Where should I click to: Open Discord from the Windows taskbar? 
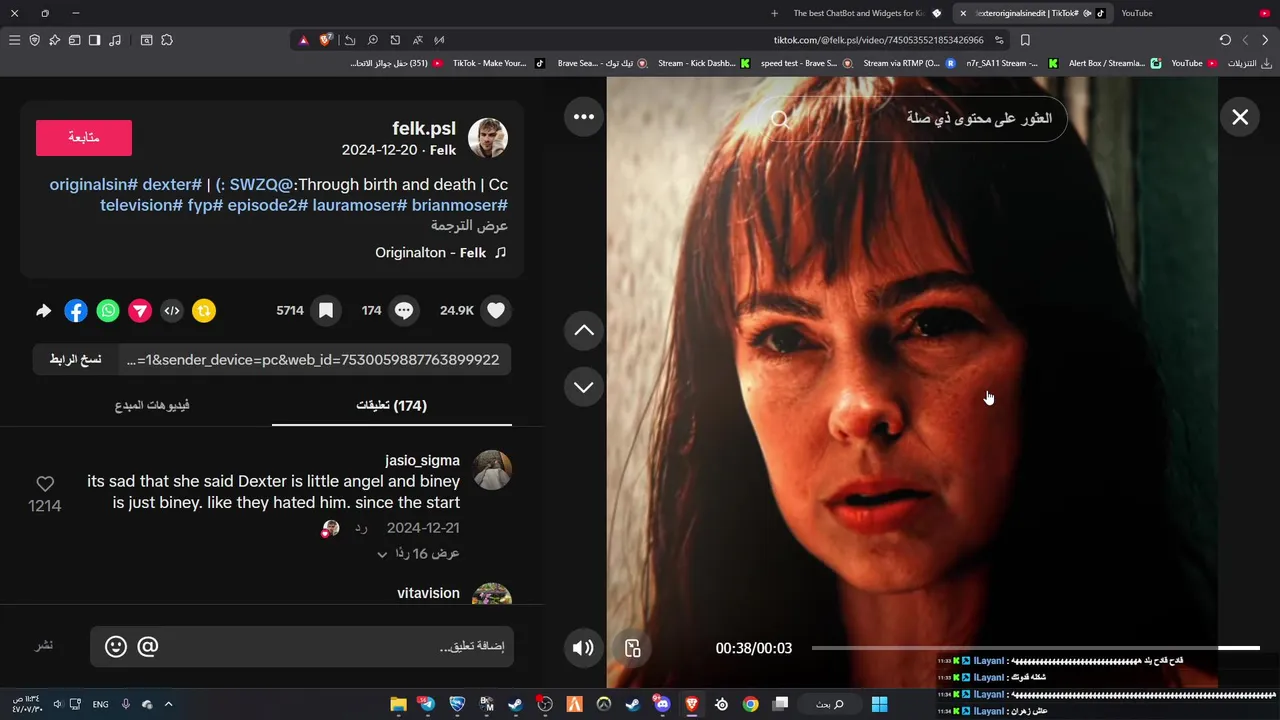point(662,704)
